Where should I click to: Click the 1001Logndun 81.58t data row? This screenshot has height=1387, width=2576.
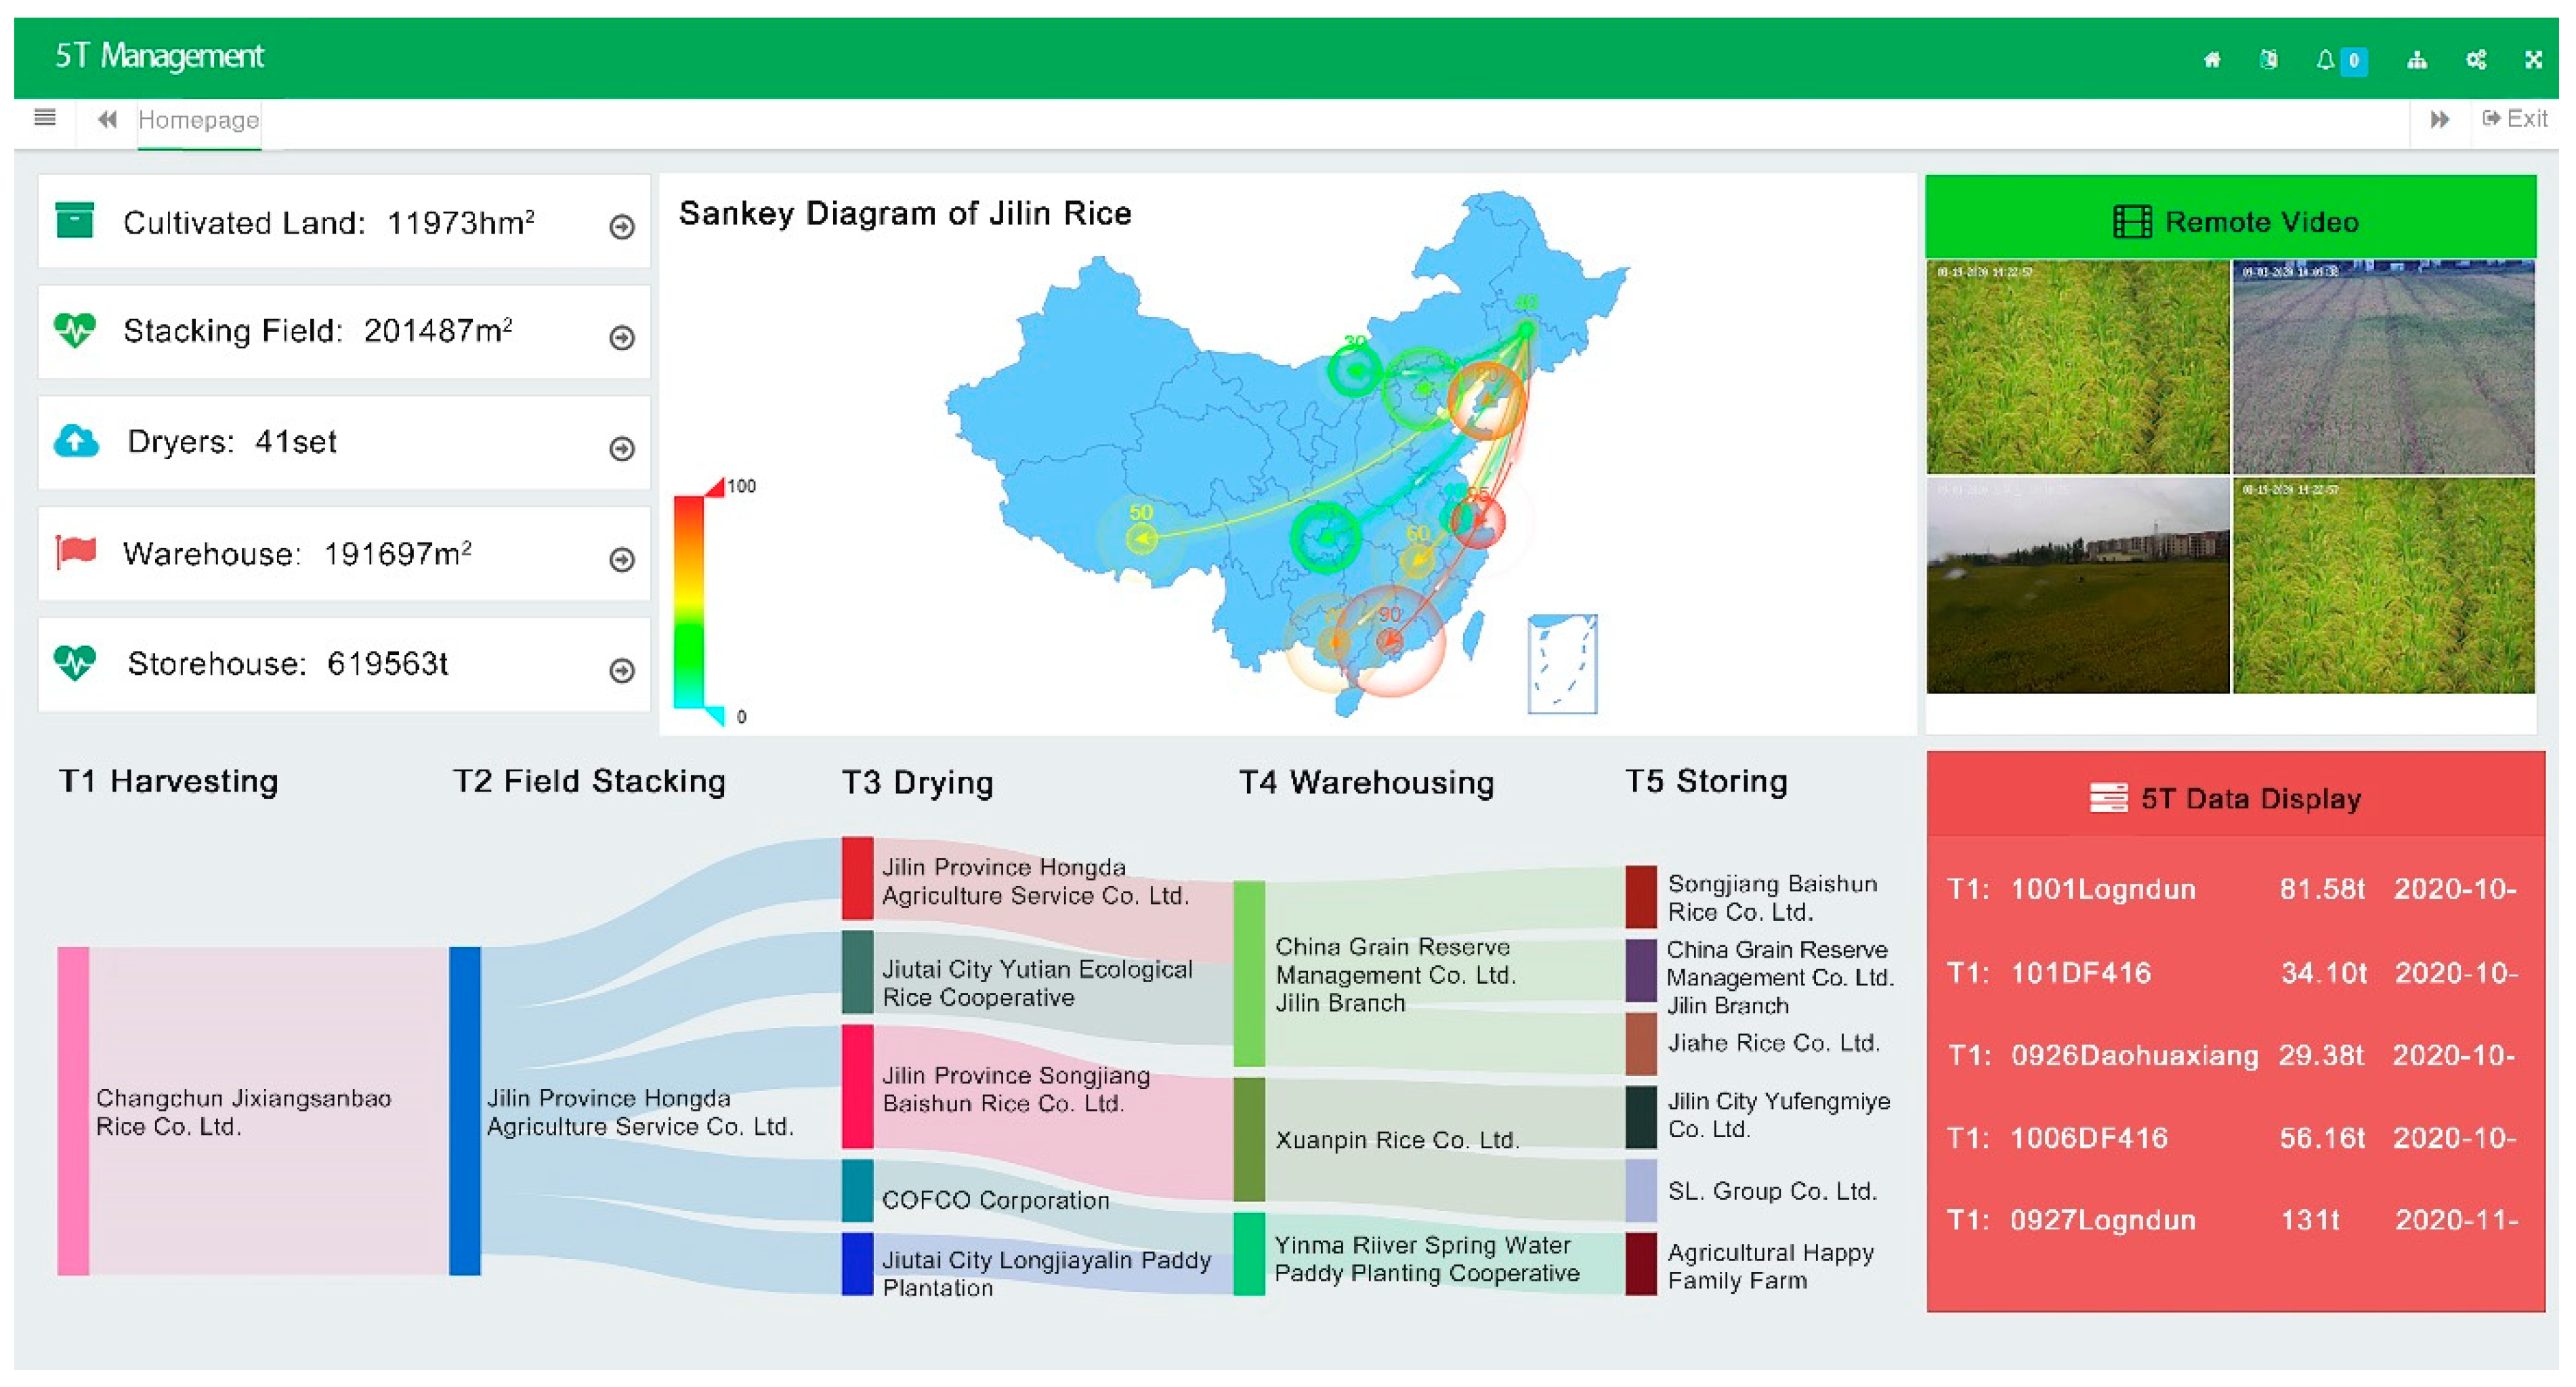tap(2232, 889)
